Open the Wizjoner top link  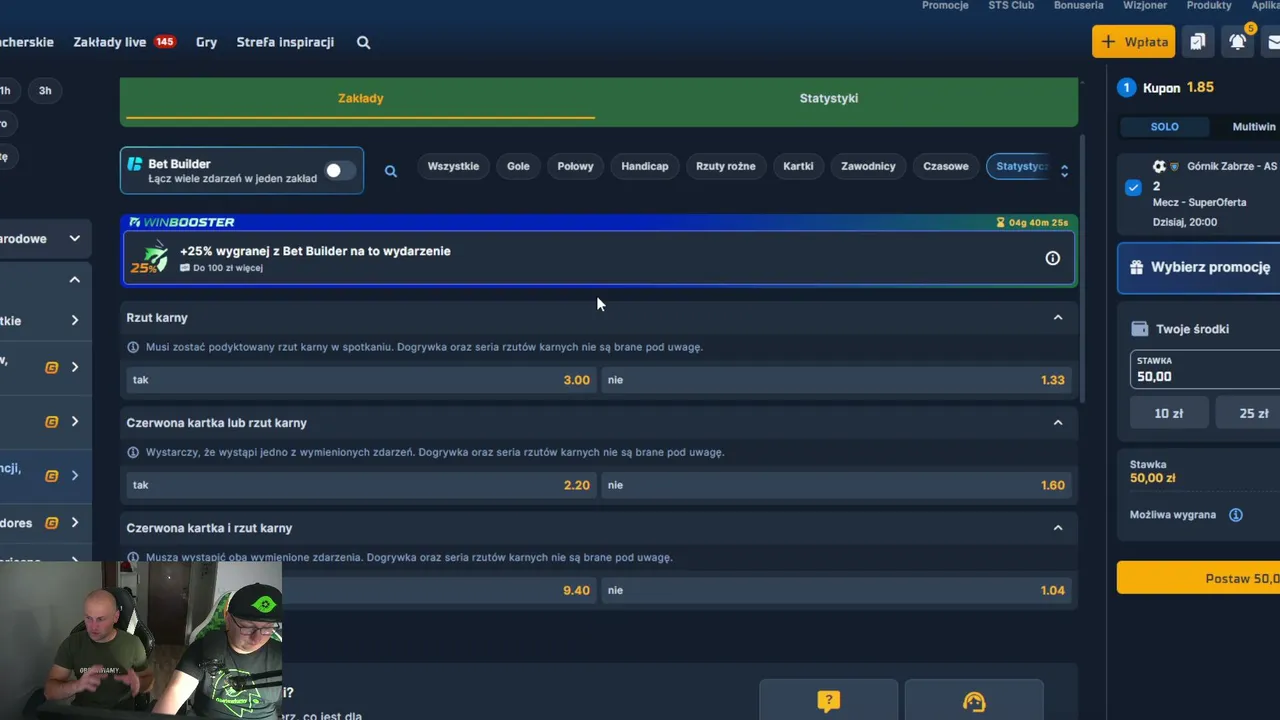pyautogui.click(x=1145, y=5)
